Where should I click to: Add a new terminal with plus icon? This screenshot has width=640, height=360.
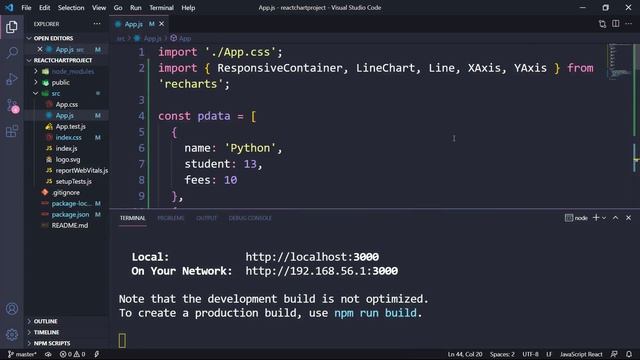pyautogui.click(x=596, y=218)
